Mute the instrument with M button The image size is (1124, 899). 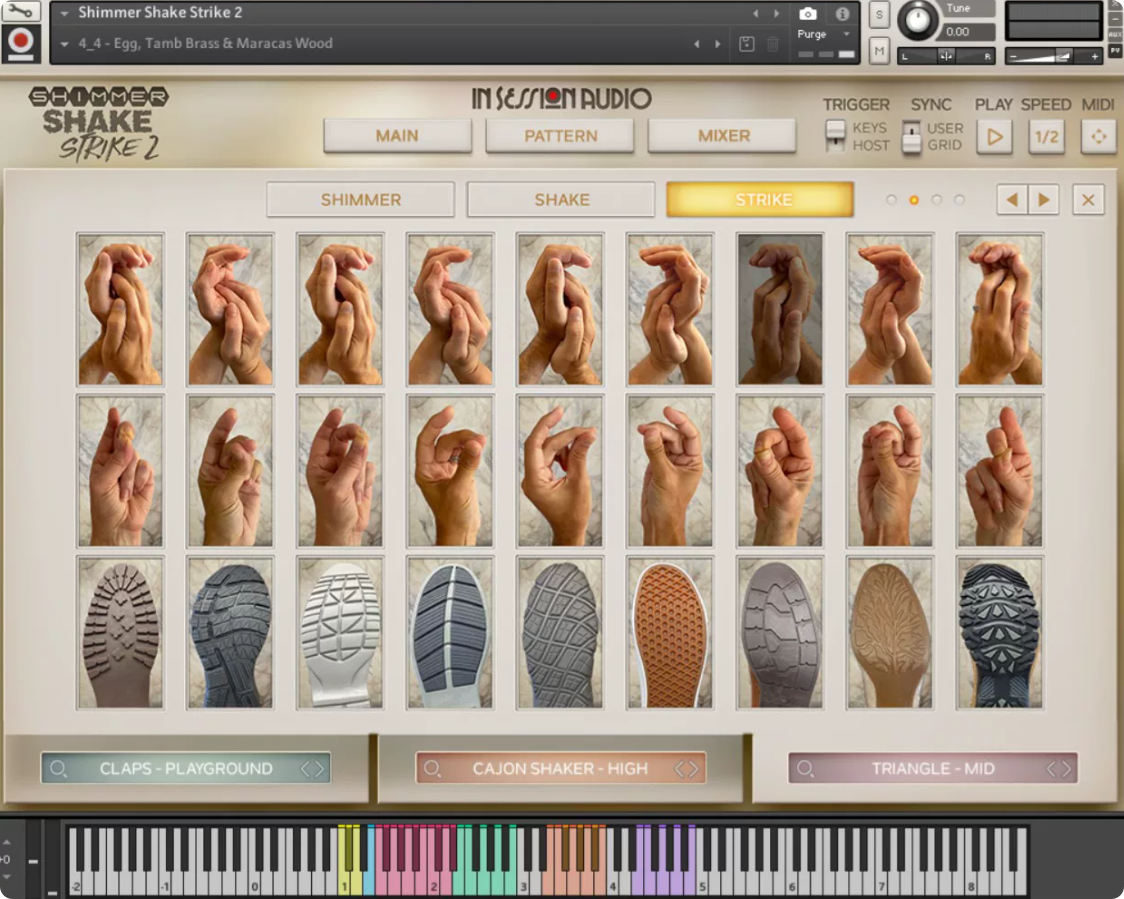tap(880, 50)
